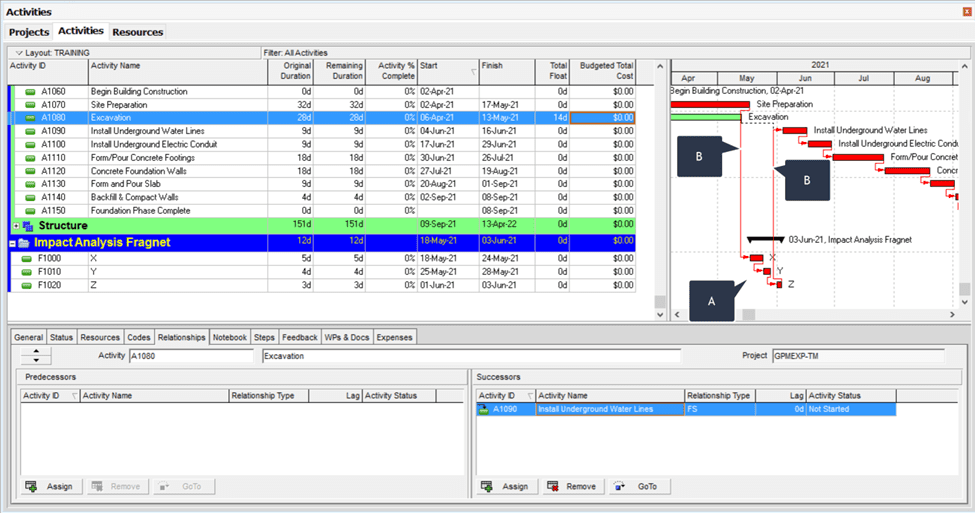Sort by the Budgeted Total Cost header
Screen dimensions: 975x513
pos(602,72)
